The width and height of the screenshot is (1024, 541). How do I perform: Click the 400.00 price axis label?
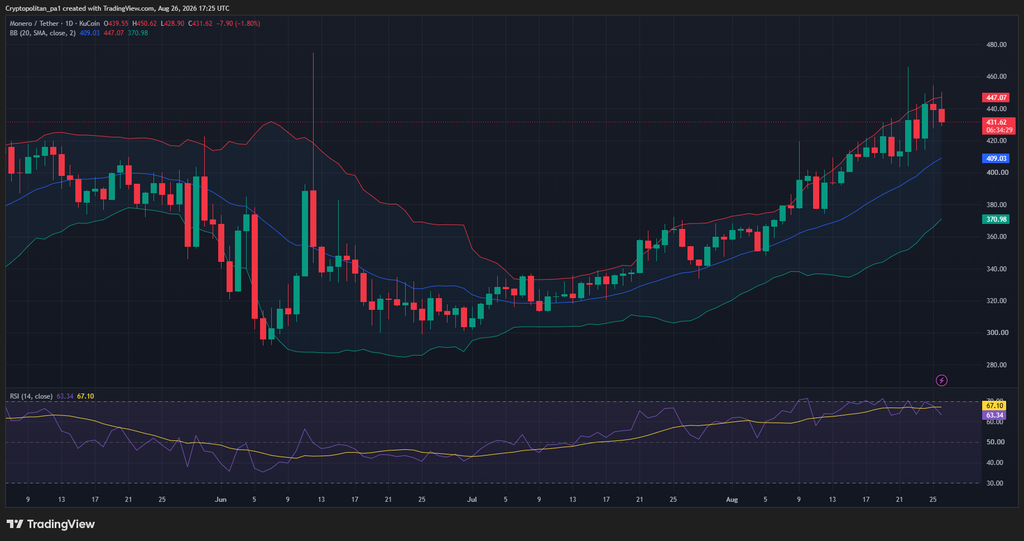(x=996, y=172)
